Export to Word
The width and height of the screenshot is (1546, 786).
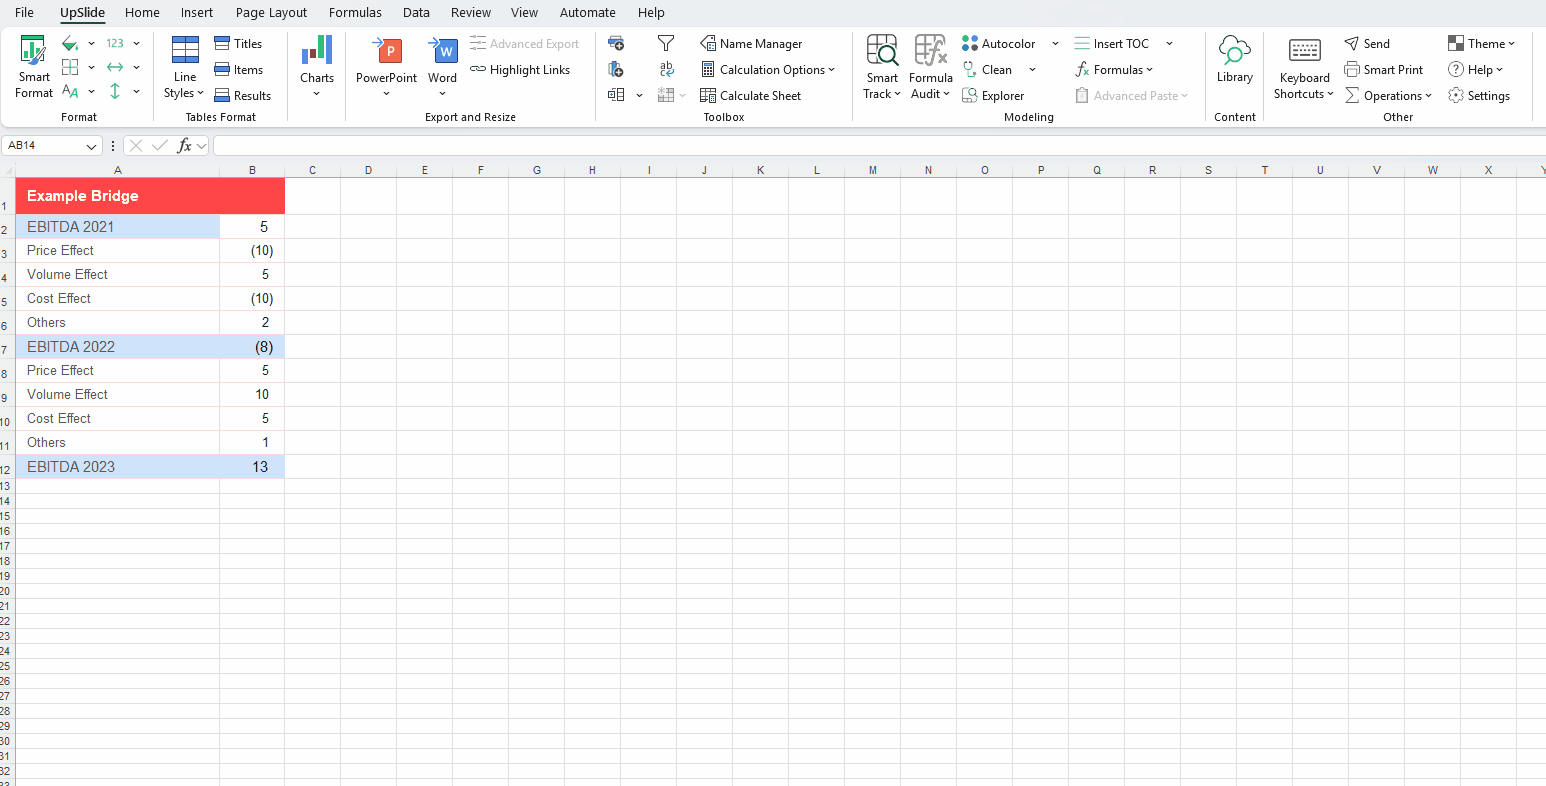tap(443, 66)
